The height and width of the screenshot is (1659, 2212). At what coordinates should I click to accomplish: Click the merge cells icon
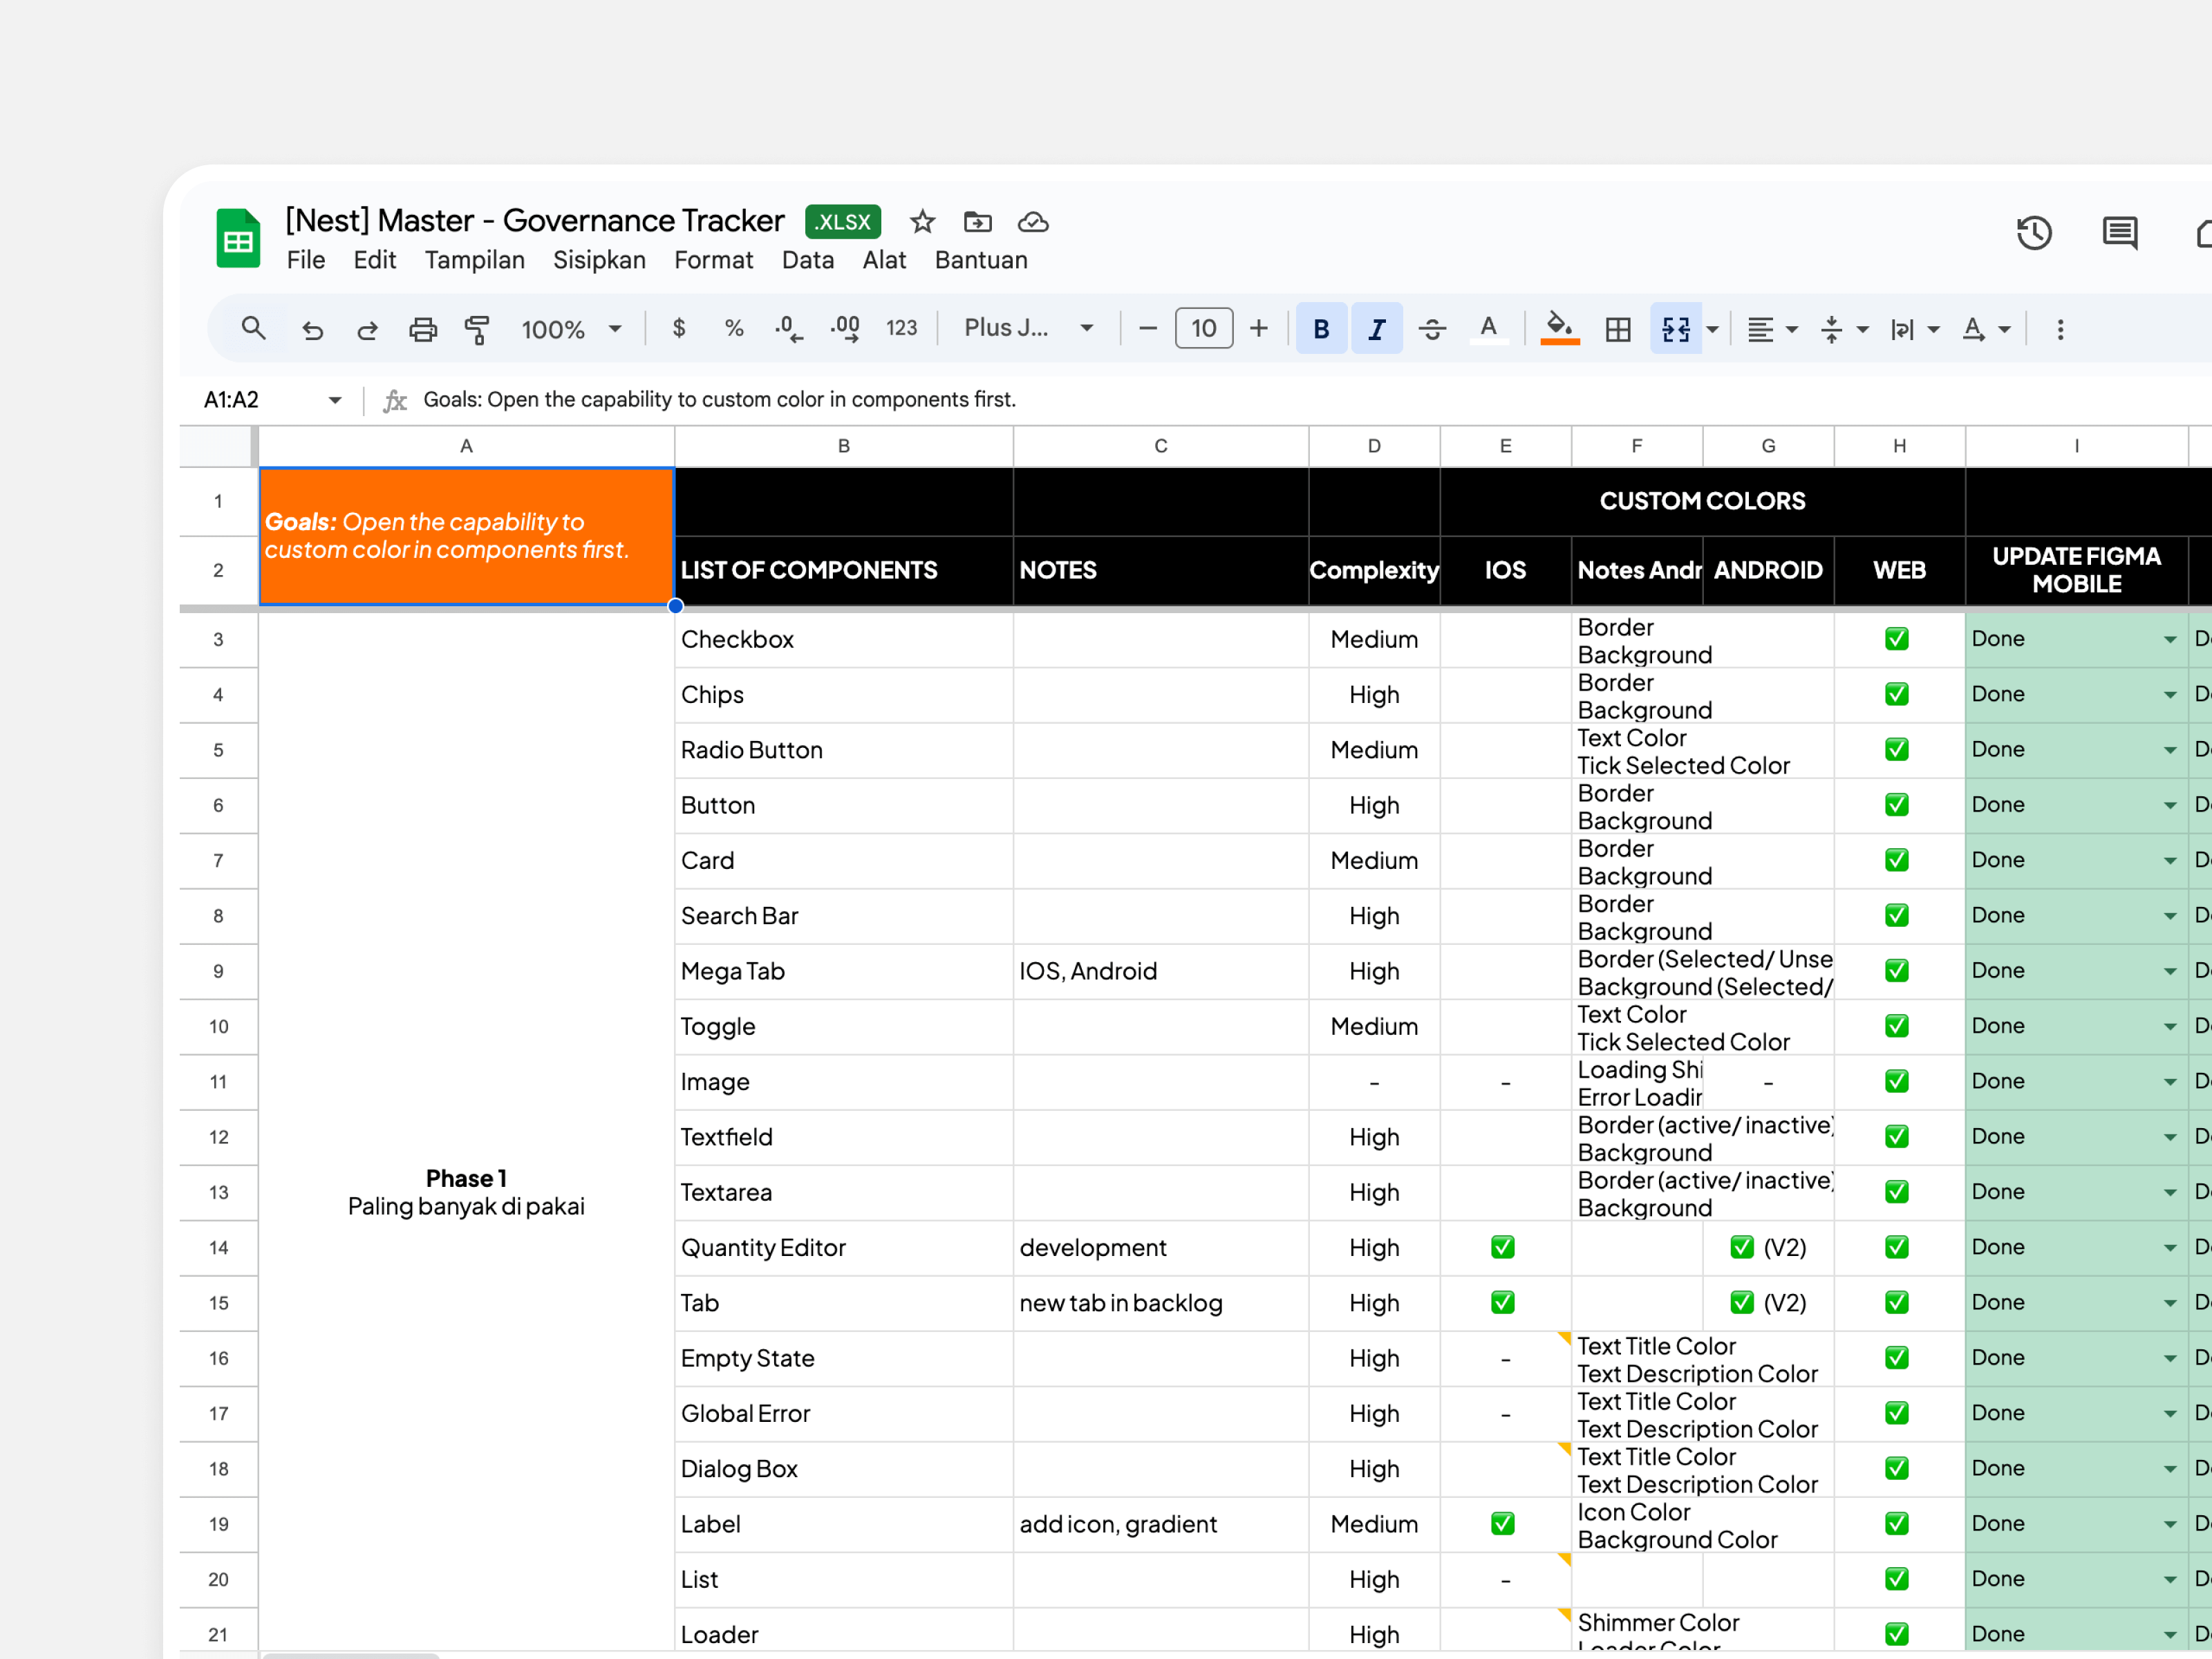point(1675,329)
